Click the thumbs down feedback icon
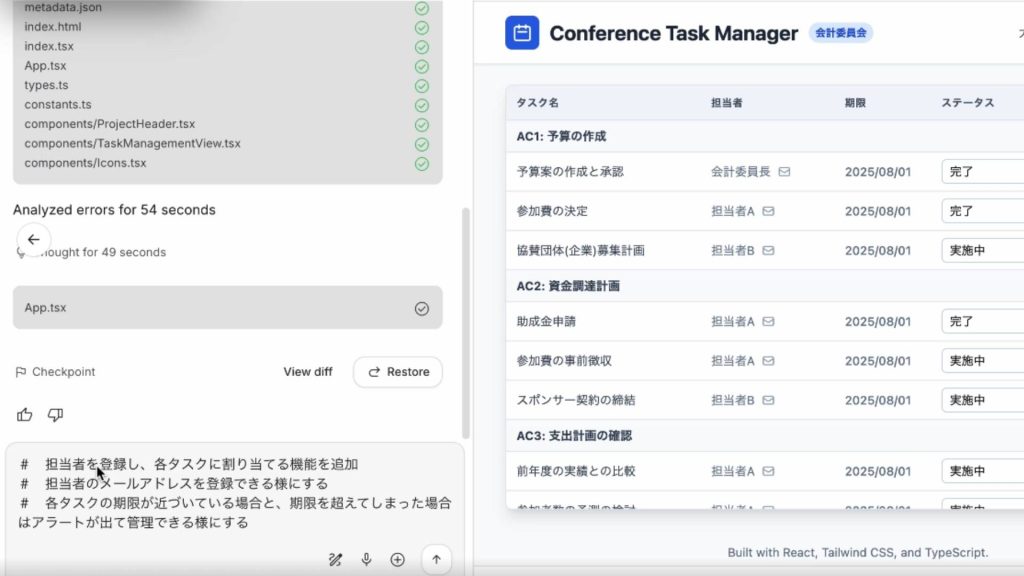1024x576 pixels. [x=56, y=415]
